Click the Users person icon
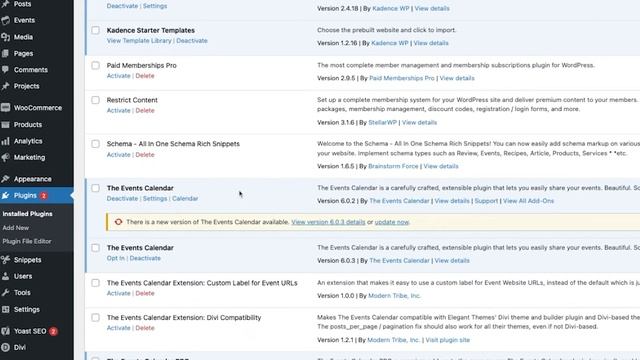640x360 pixels. (x=5, y=276)
